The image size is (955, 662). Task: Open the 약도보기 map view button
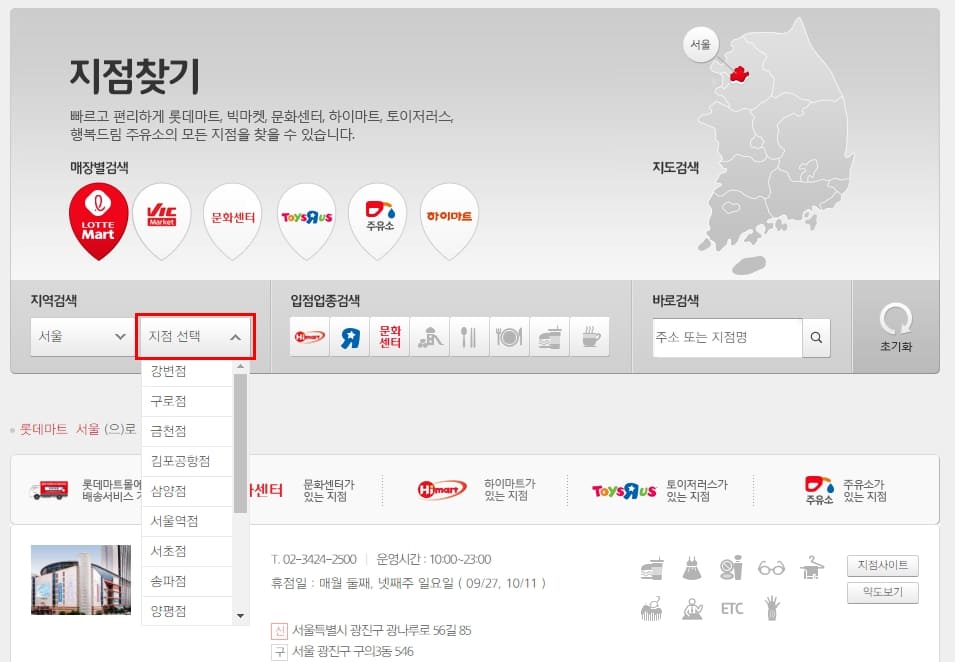[x=883, y=592]
